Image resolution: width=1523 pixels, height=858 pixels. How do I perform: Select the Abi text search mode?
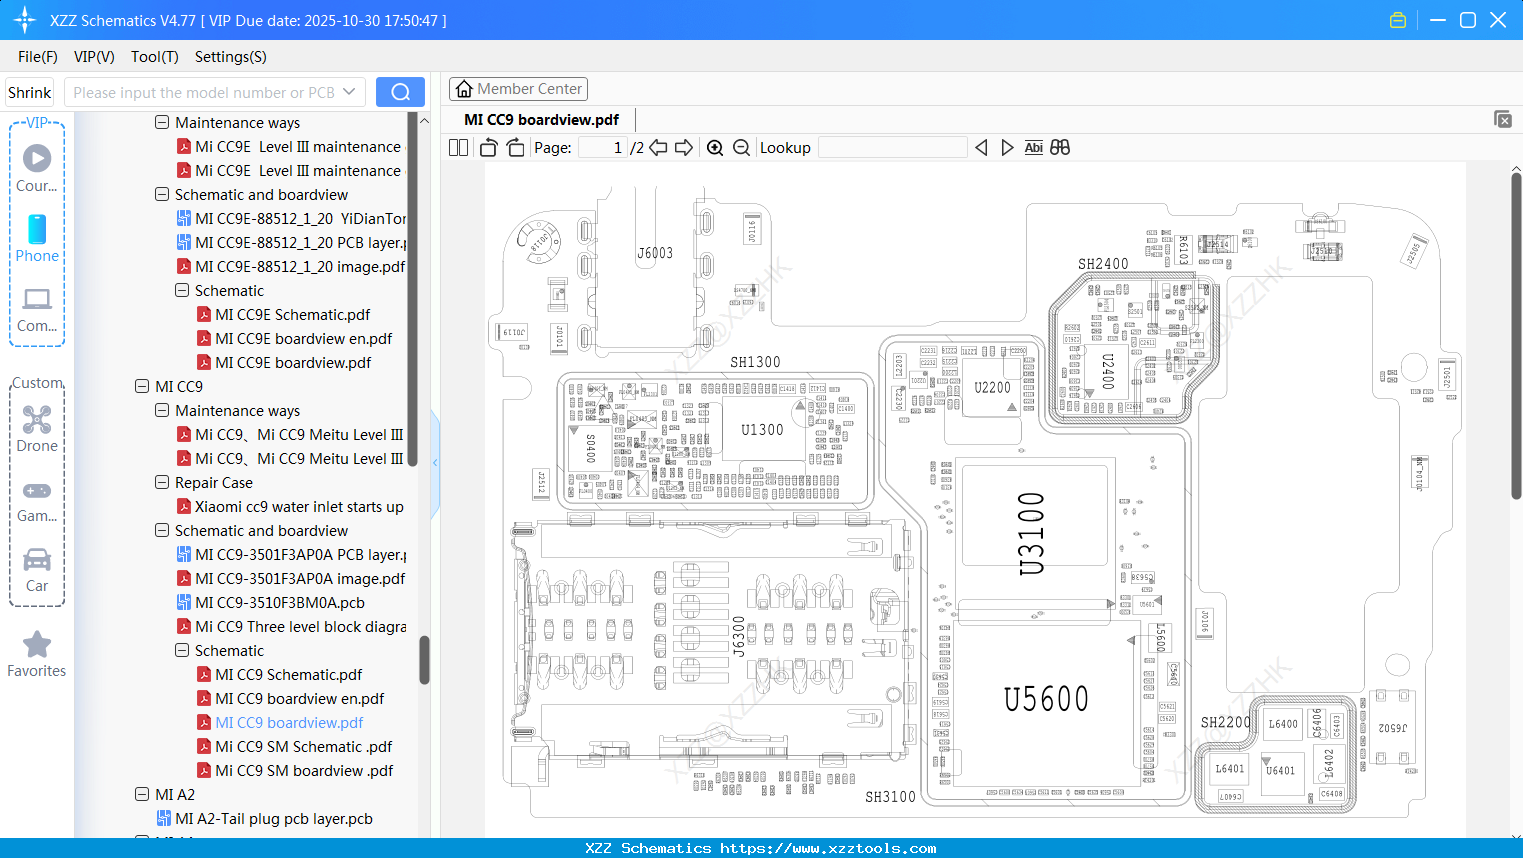(1033, 147)
